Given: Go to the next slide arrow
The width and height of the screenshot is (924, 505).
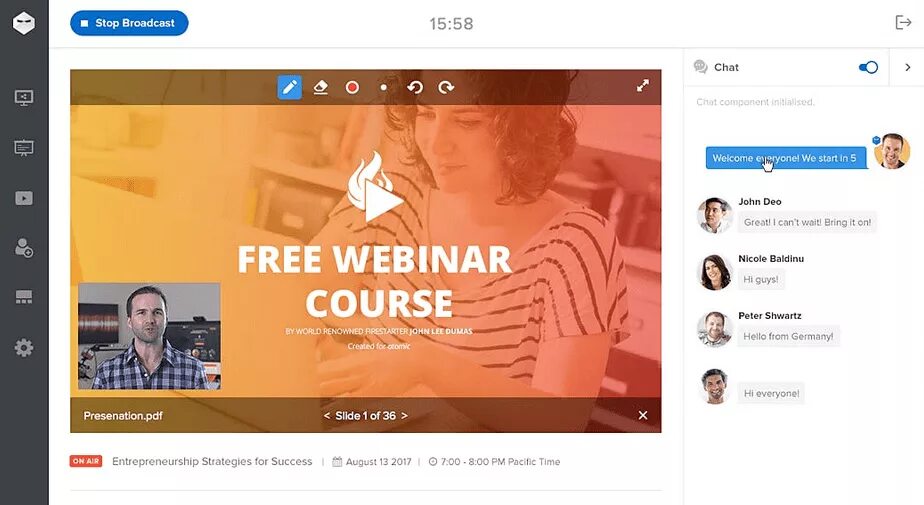Looking at the screenshot, I should (404, 415).
